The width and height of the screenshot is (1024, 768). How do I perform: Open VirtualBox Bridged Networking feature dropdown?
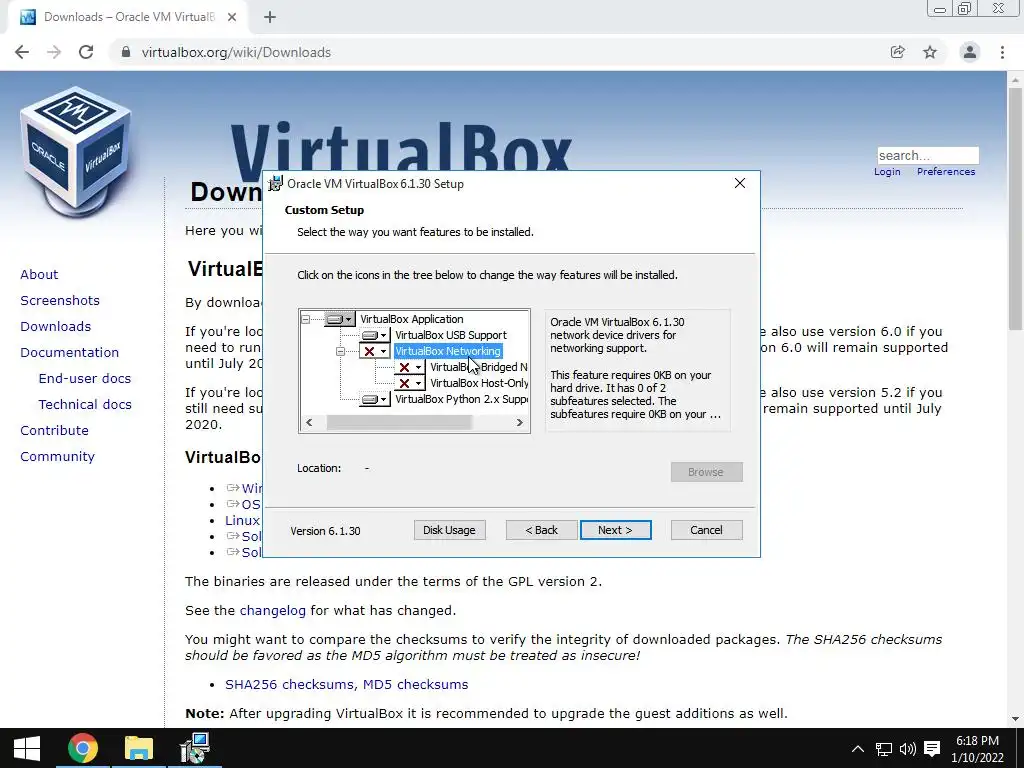pos(410,367)
